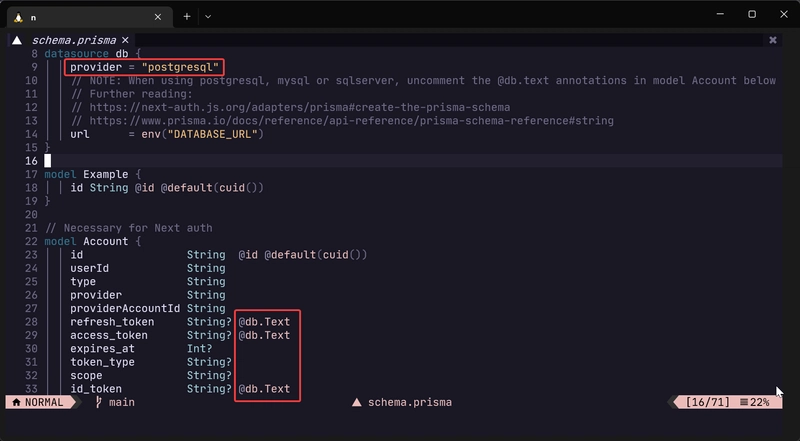Click the NORMAL mode indicator in statusline

44,402
